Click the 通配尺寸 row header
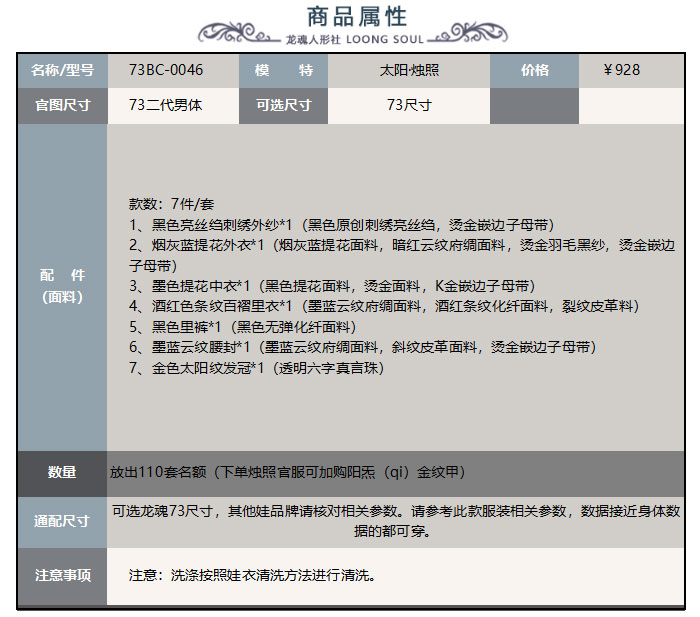The width and height of the screenshot is (700, 617). tap(62, 521)
